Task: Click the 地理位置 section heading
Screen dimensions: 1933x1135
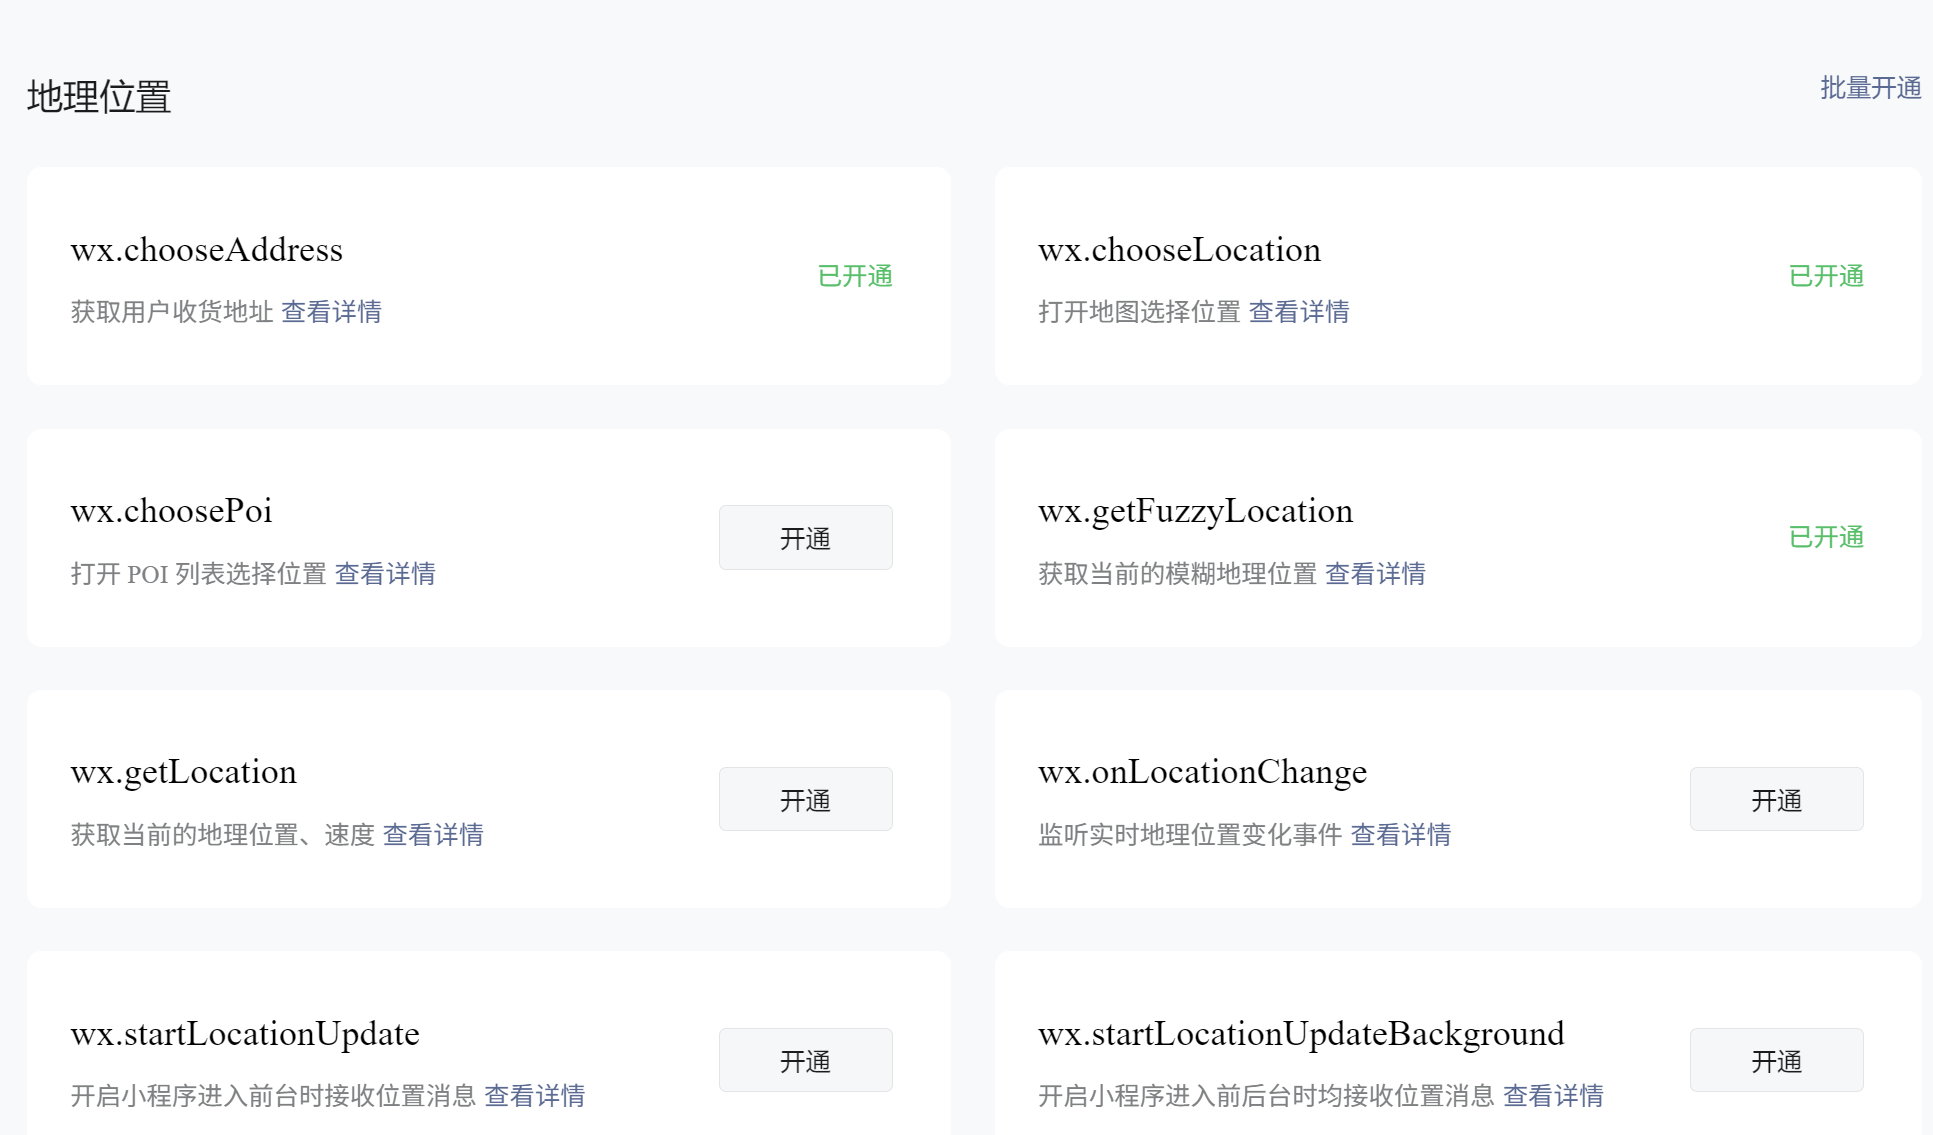Action: (99, 97)
